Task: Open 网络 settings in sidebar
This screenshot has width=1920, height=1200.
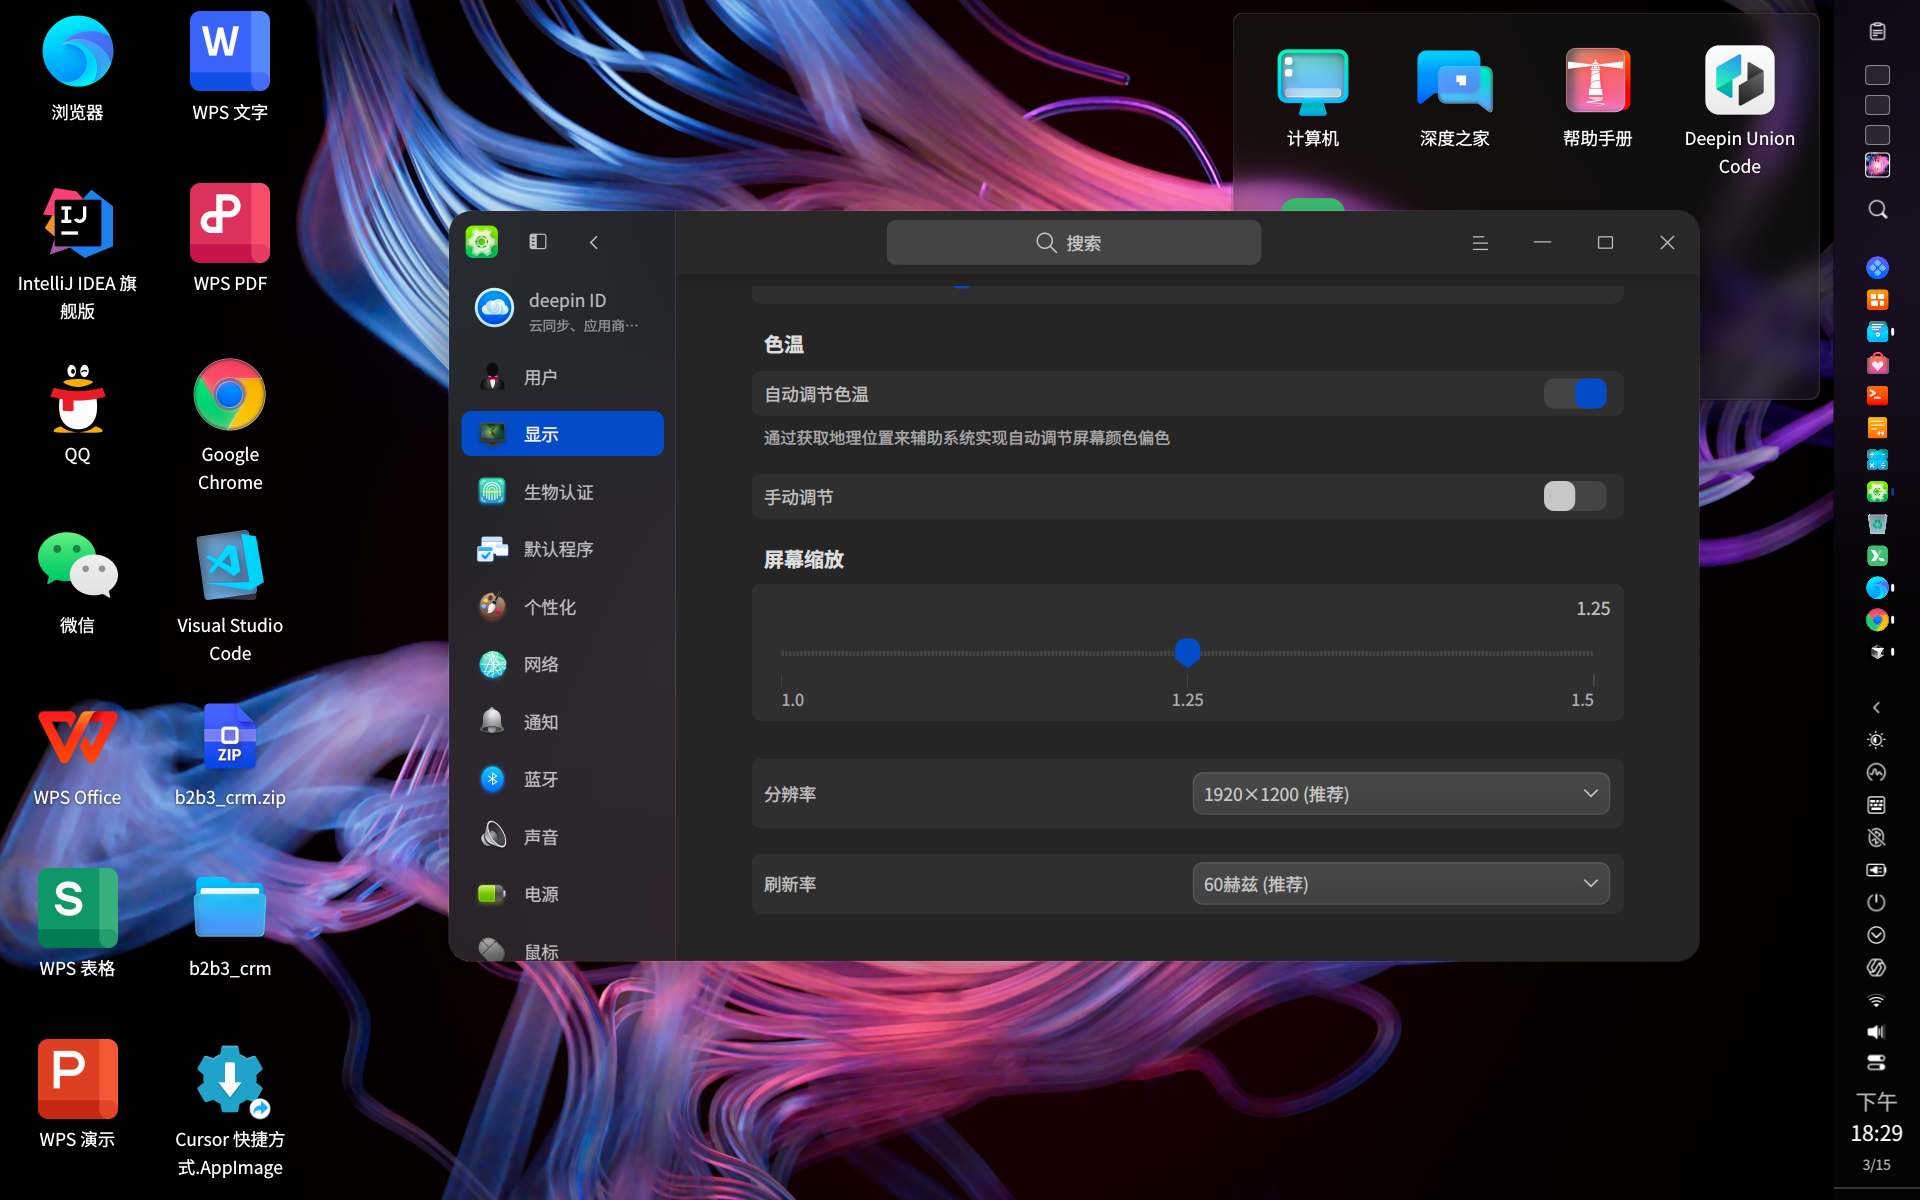Action: click(562, 664)
